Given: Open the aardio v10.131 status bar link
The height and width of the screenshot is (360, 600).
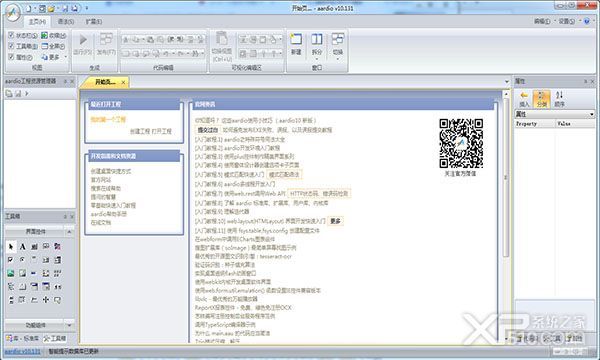Looking at the screenshot, I should (22, 351).
